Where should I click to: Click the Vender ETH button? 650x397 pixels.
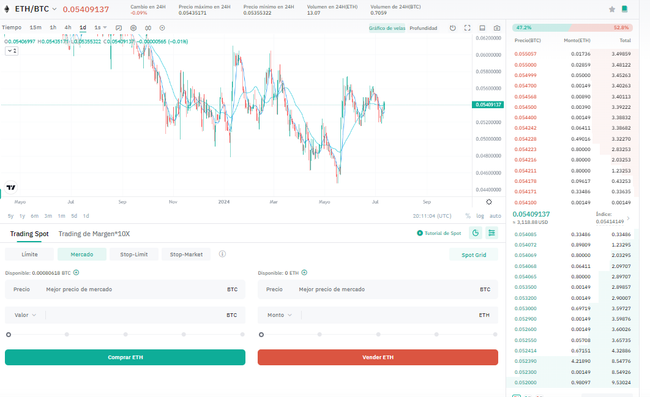(x=378, y=357)
